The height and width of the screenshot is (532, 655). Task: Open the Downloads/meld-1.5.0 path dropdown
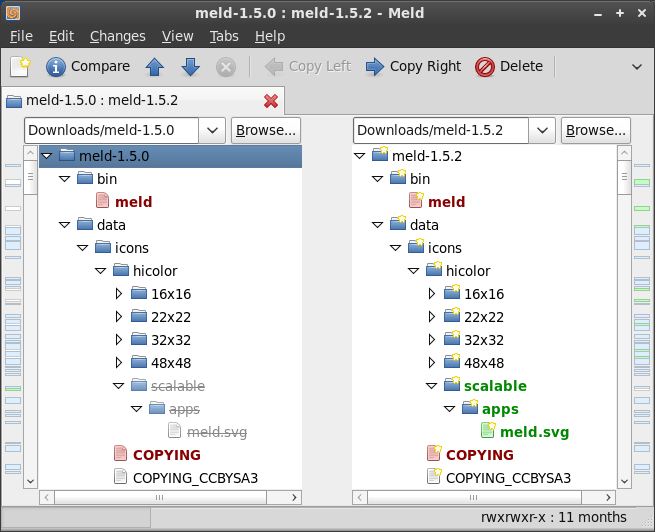(x=212, y=130)
